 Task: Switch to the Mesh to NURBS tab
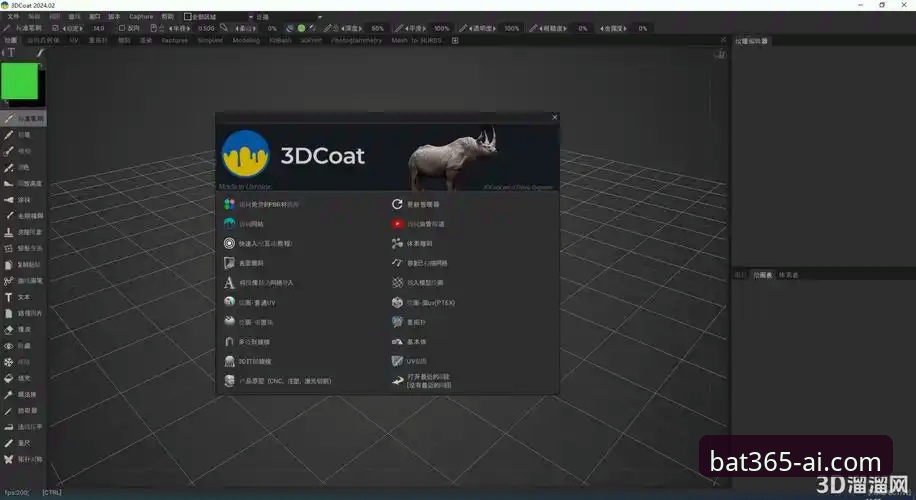pyautogui.click(x=417, y=40)
